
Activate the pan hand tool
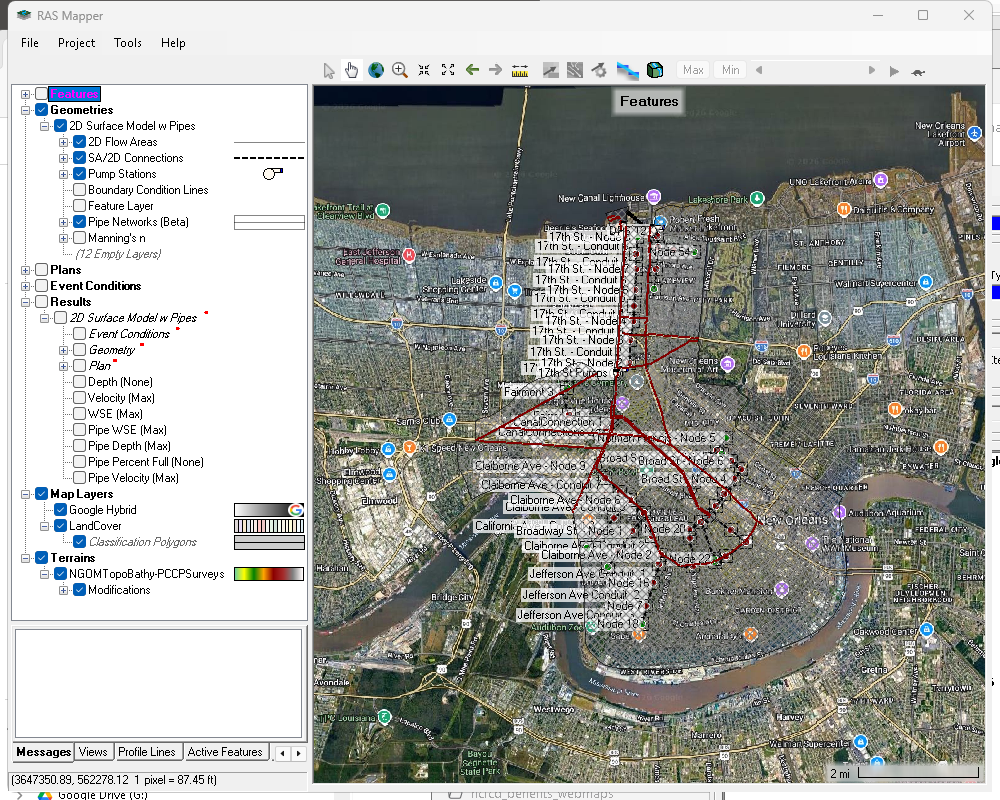point(351,70)
